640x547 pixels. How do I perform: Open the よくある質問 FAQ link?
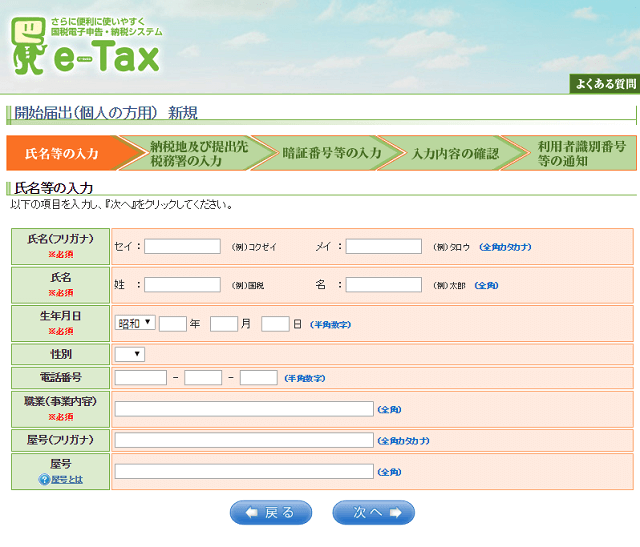pyautogui.click(x=604, y=84)
